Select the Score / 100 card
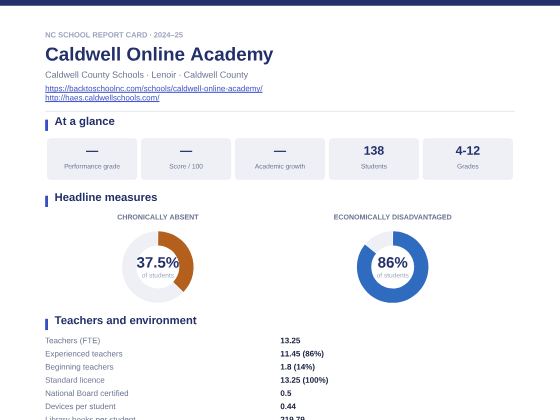 pyautogui.click(x=186, y=159)
